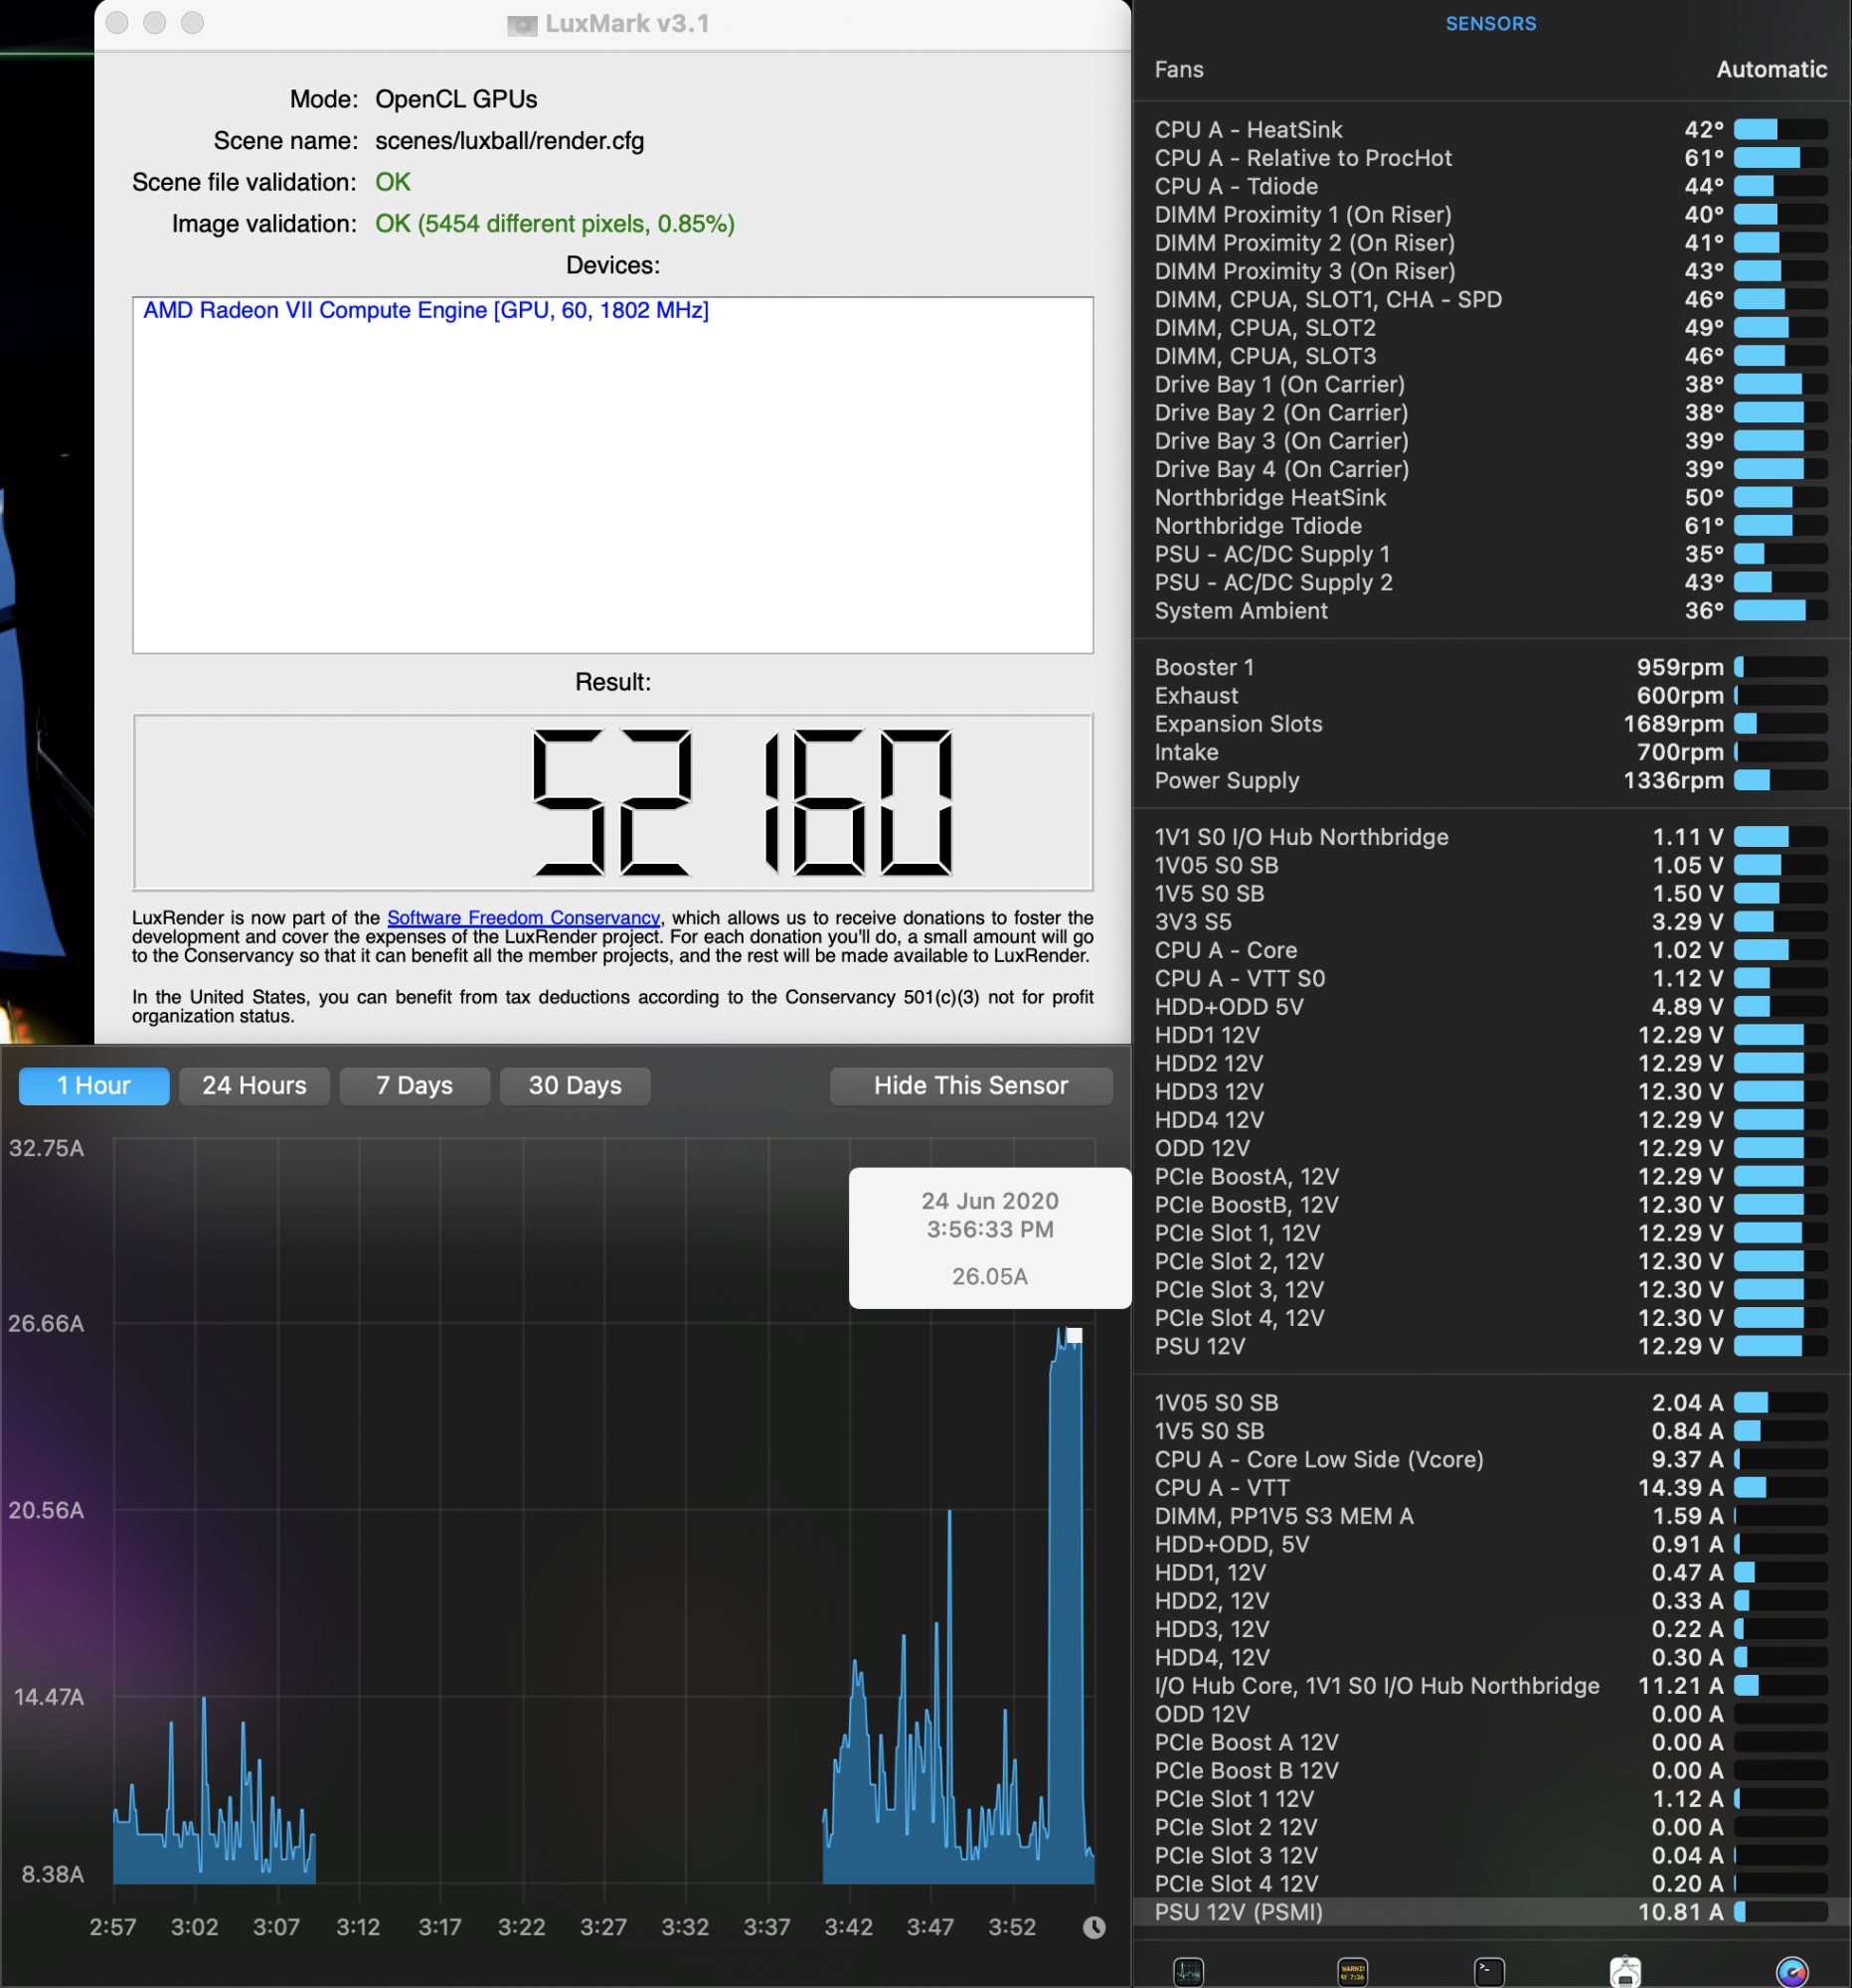This screenshot has height=1988, width=1852.
Task: Click the Booster 1 fan row
Action: tap(1491, 667)
